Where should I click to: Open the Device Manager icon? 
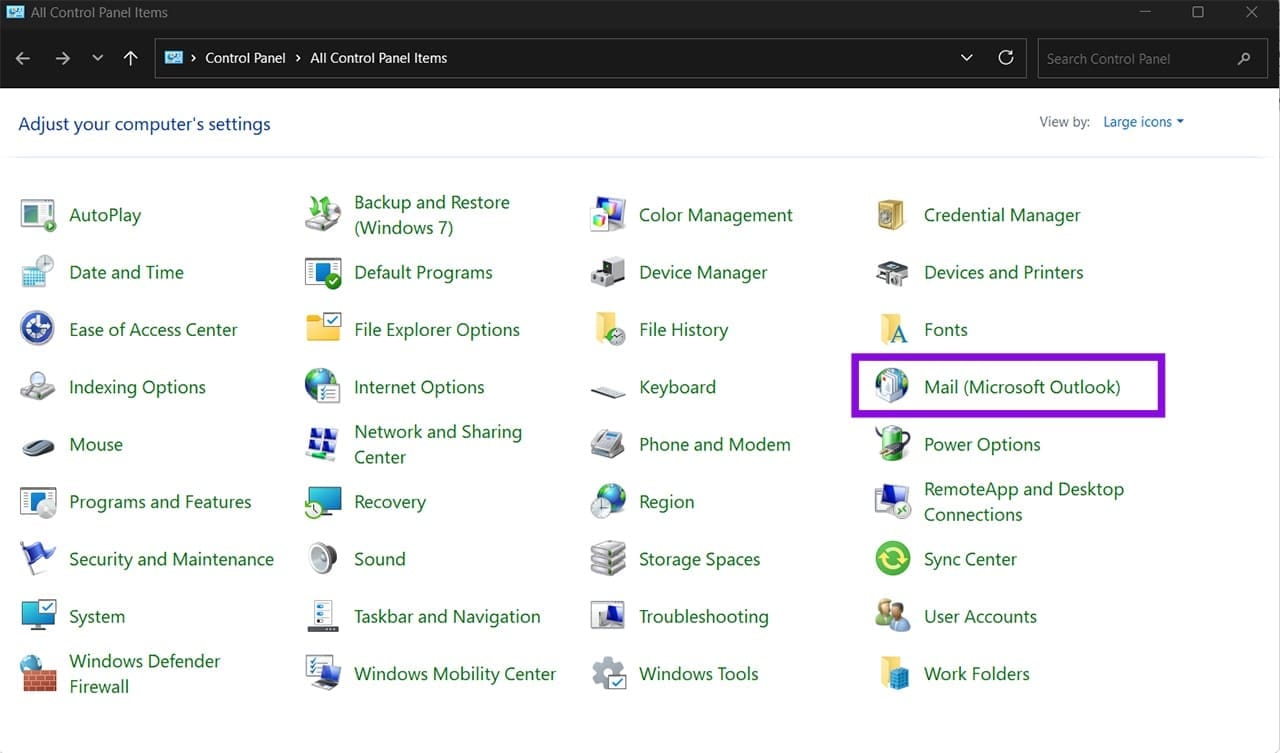[x=608, y=272]
